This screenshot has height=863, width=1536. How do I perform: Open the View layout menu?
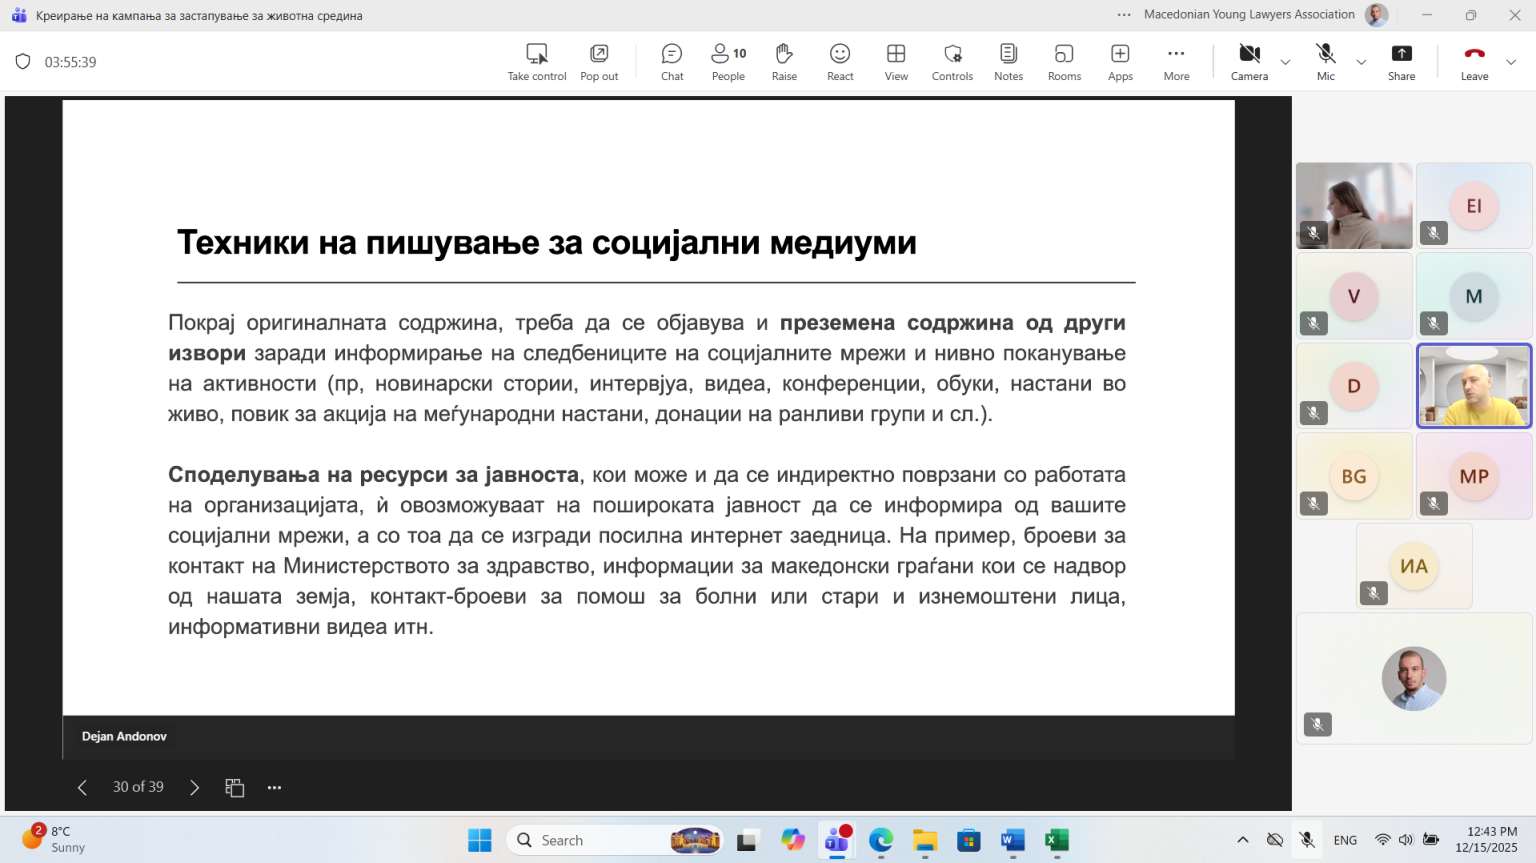click(896, 61)
